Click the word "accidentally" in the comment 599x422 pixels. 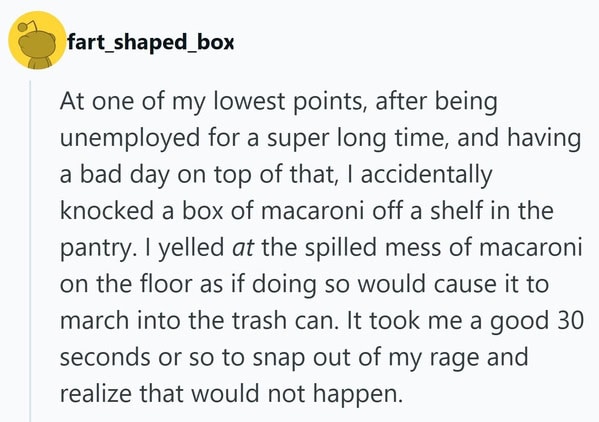point(426,175)
